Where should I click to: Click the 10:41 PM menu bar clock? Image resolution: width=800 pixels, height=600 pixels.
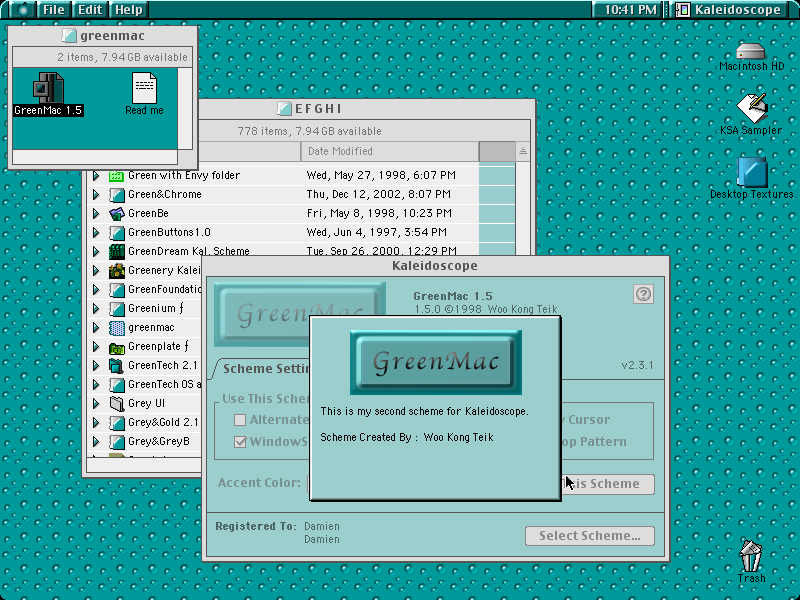pos(630,10)
